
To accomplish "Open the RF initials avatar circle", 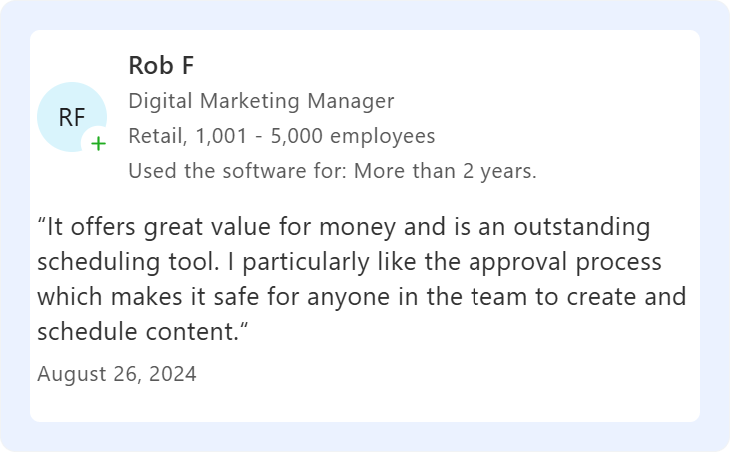I will pyautogui.click(x=72, y=117).
